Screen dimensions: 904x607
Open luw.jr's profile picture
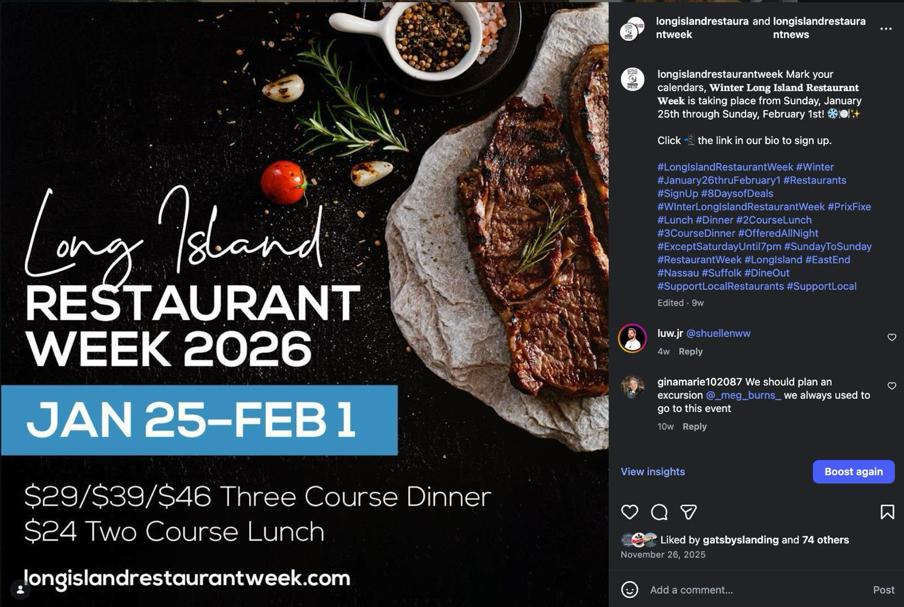tap(632, 338)
